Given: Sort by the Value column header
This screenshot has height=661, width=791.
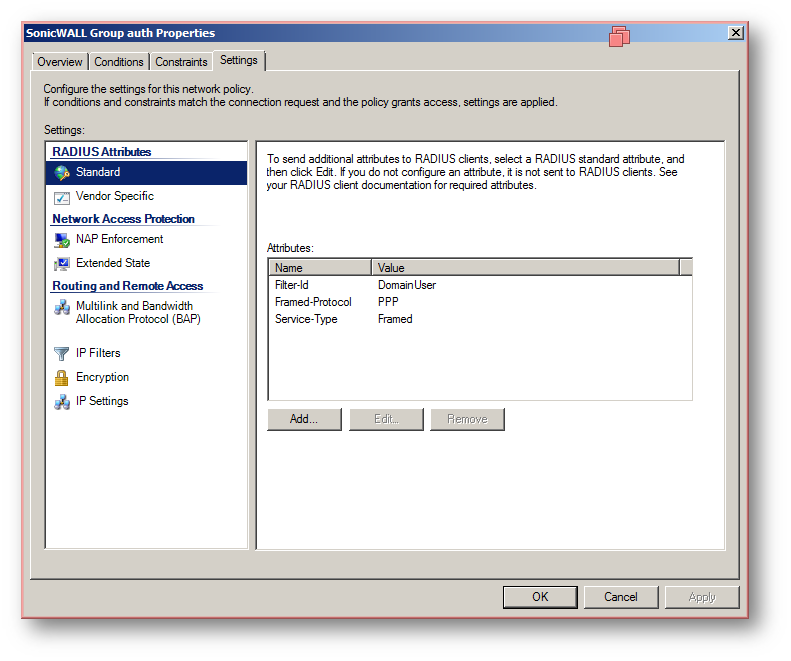Looking at the screenshot, I should (526, 267).
